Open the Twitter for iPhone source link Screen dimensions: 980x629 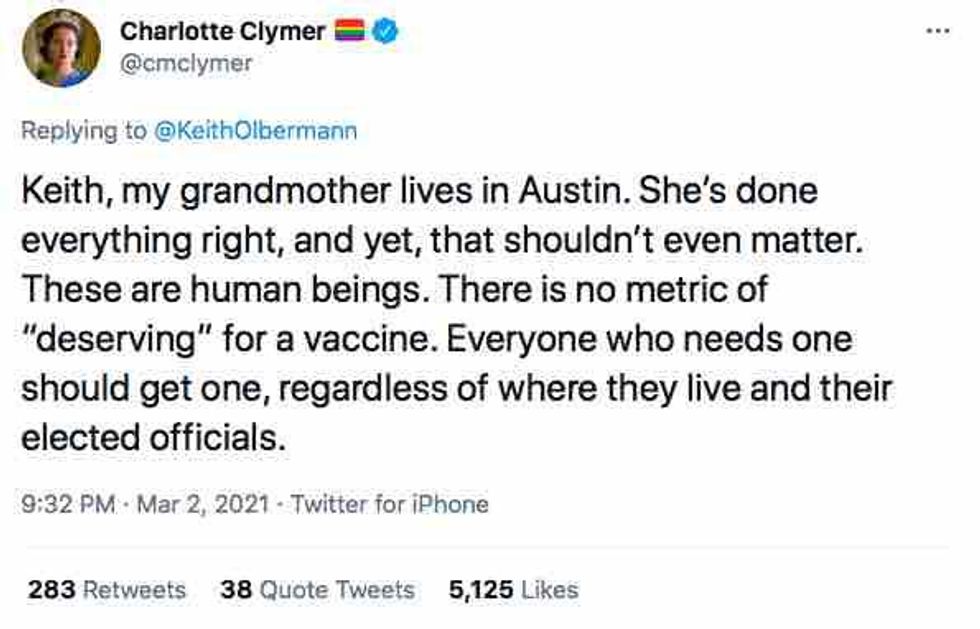click(390, 504)
